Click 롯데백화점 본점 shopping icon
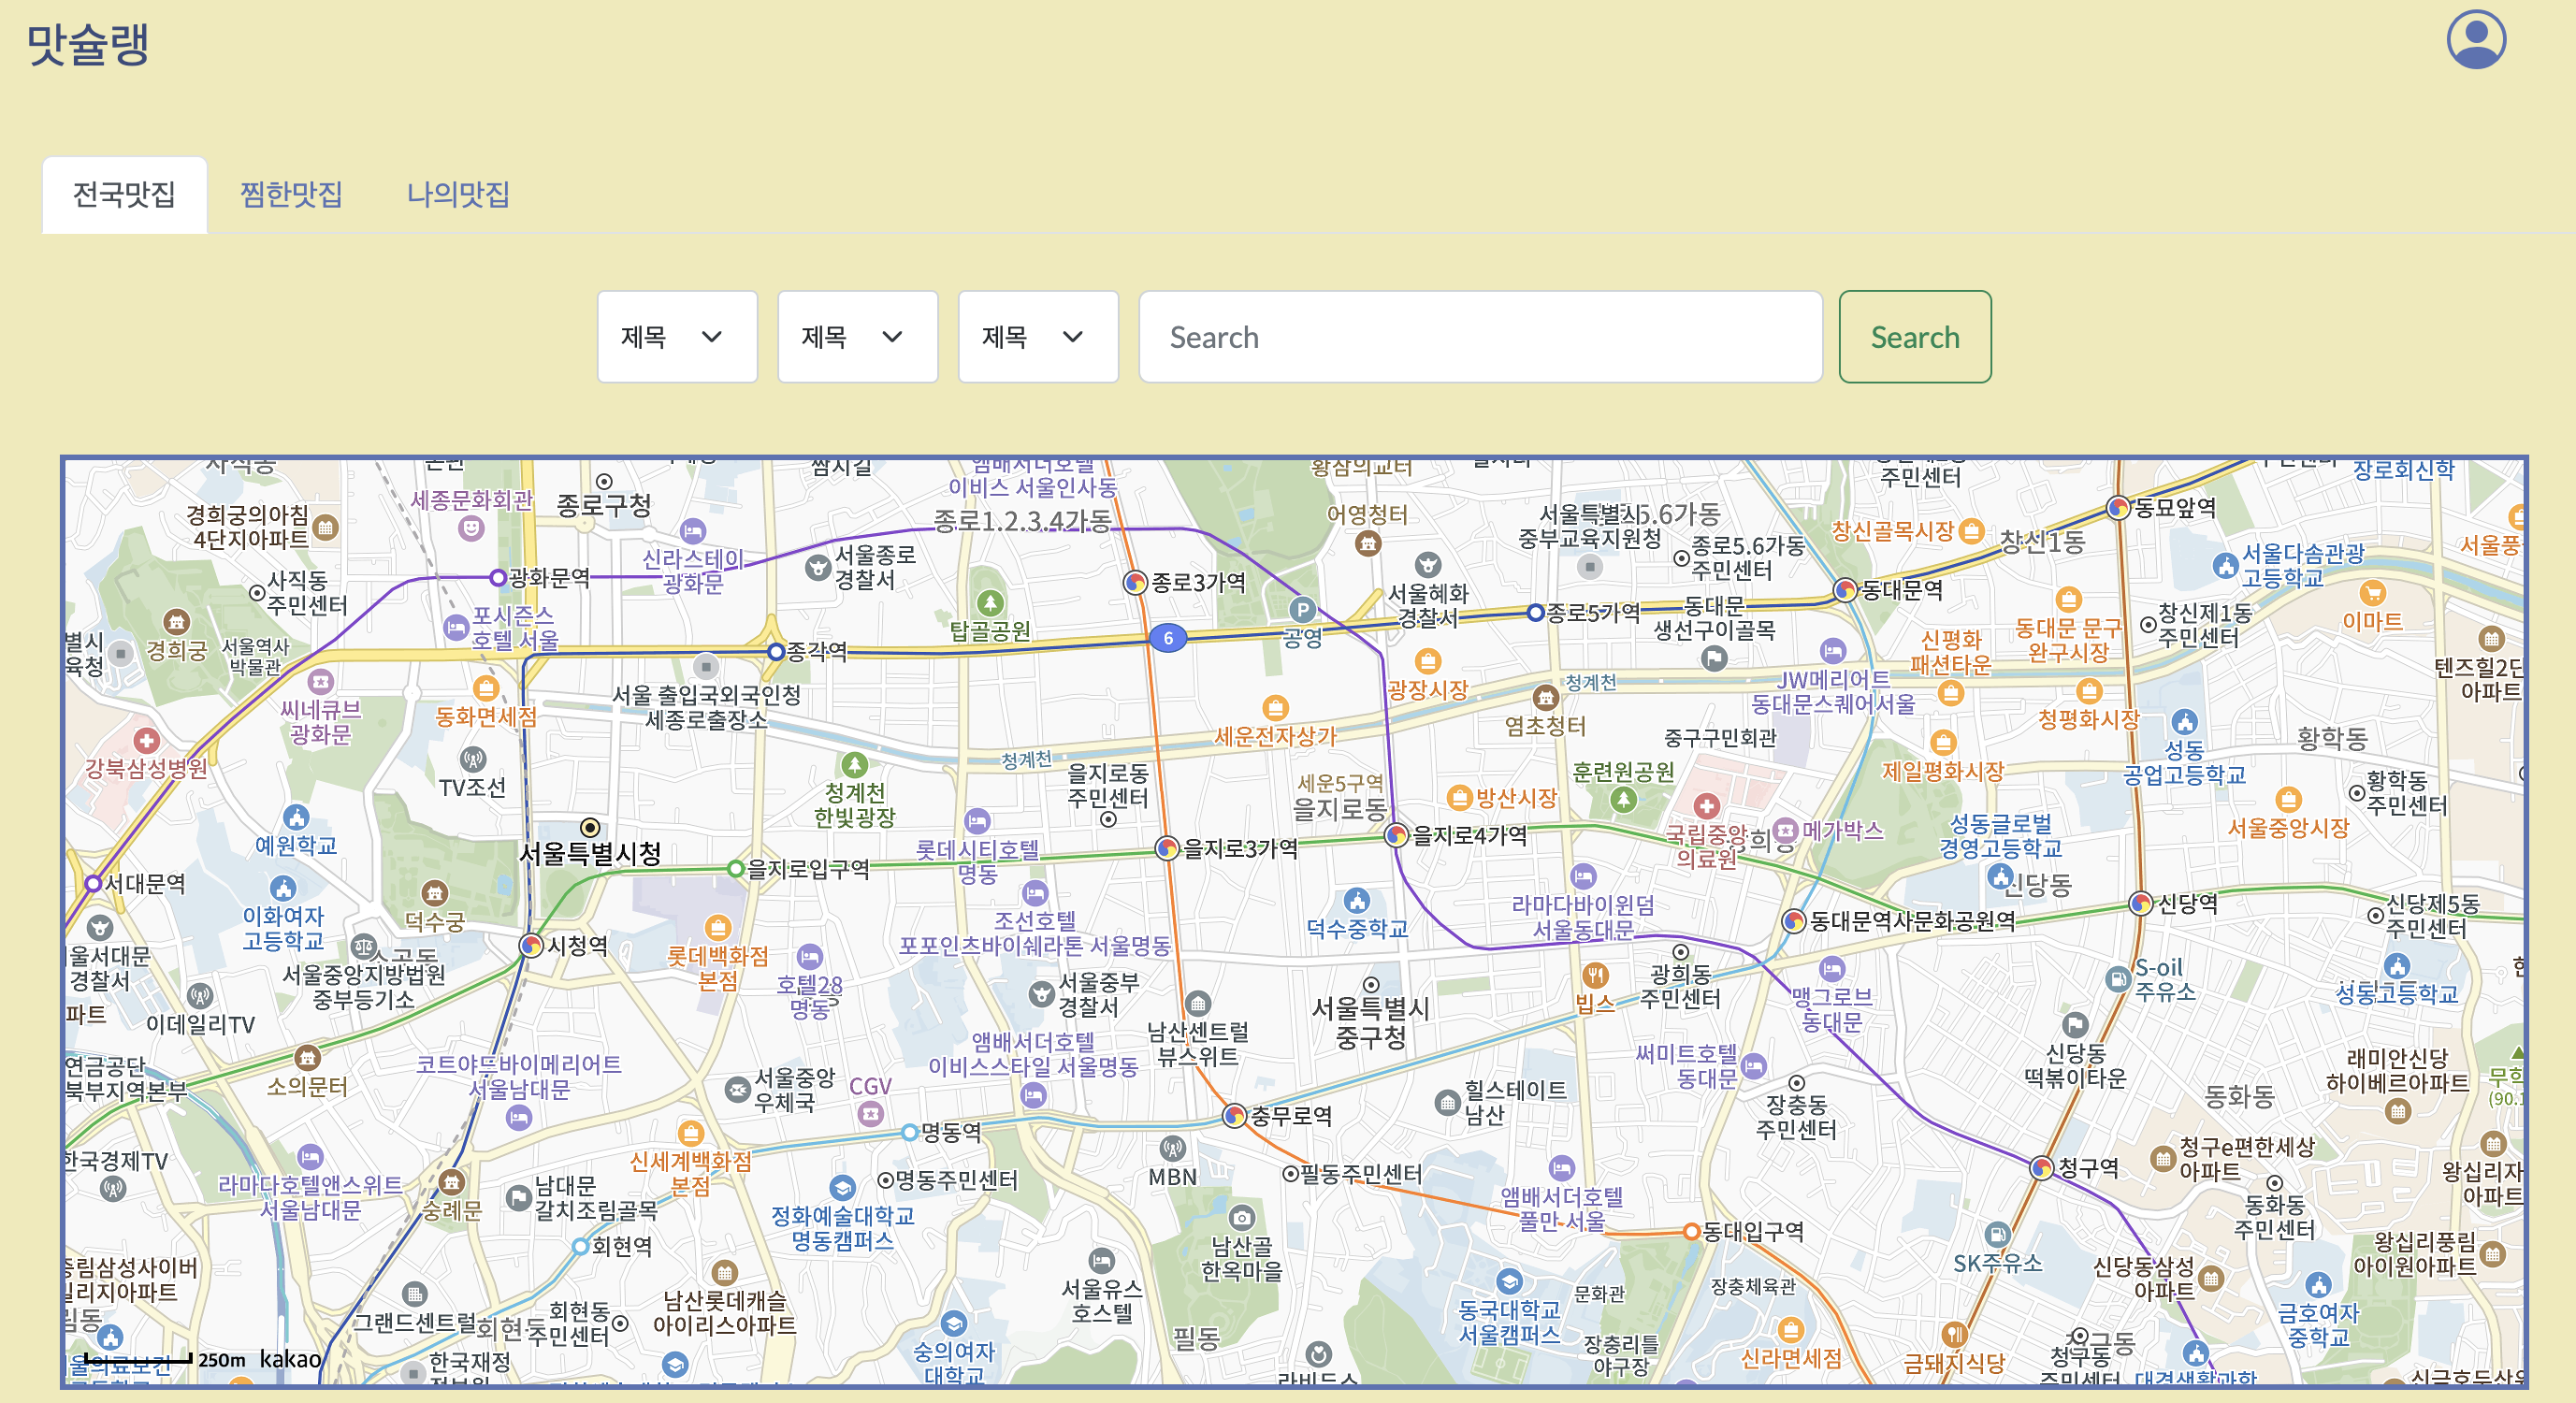Image resolution: width=2576 pixels, height=1403 pixels. [717, 927]
